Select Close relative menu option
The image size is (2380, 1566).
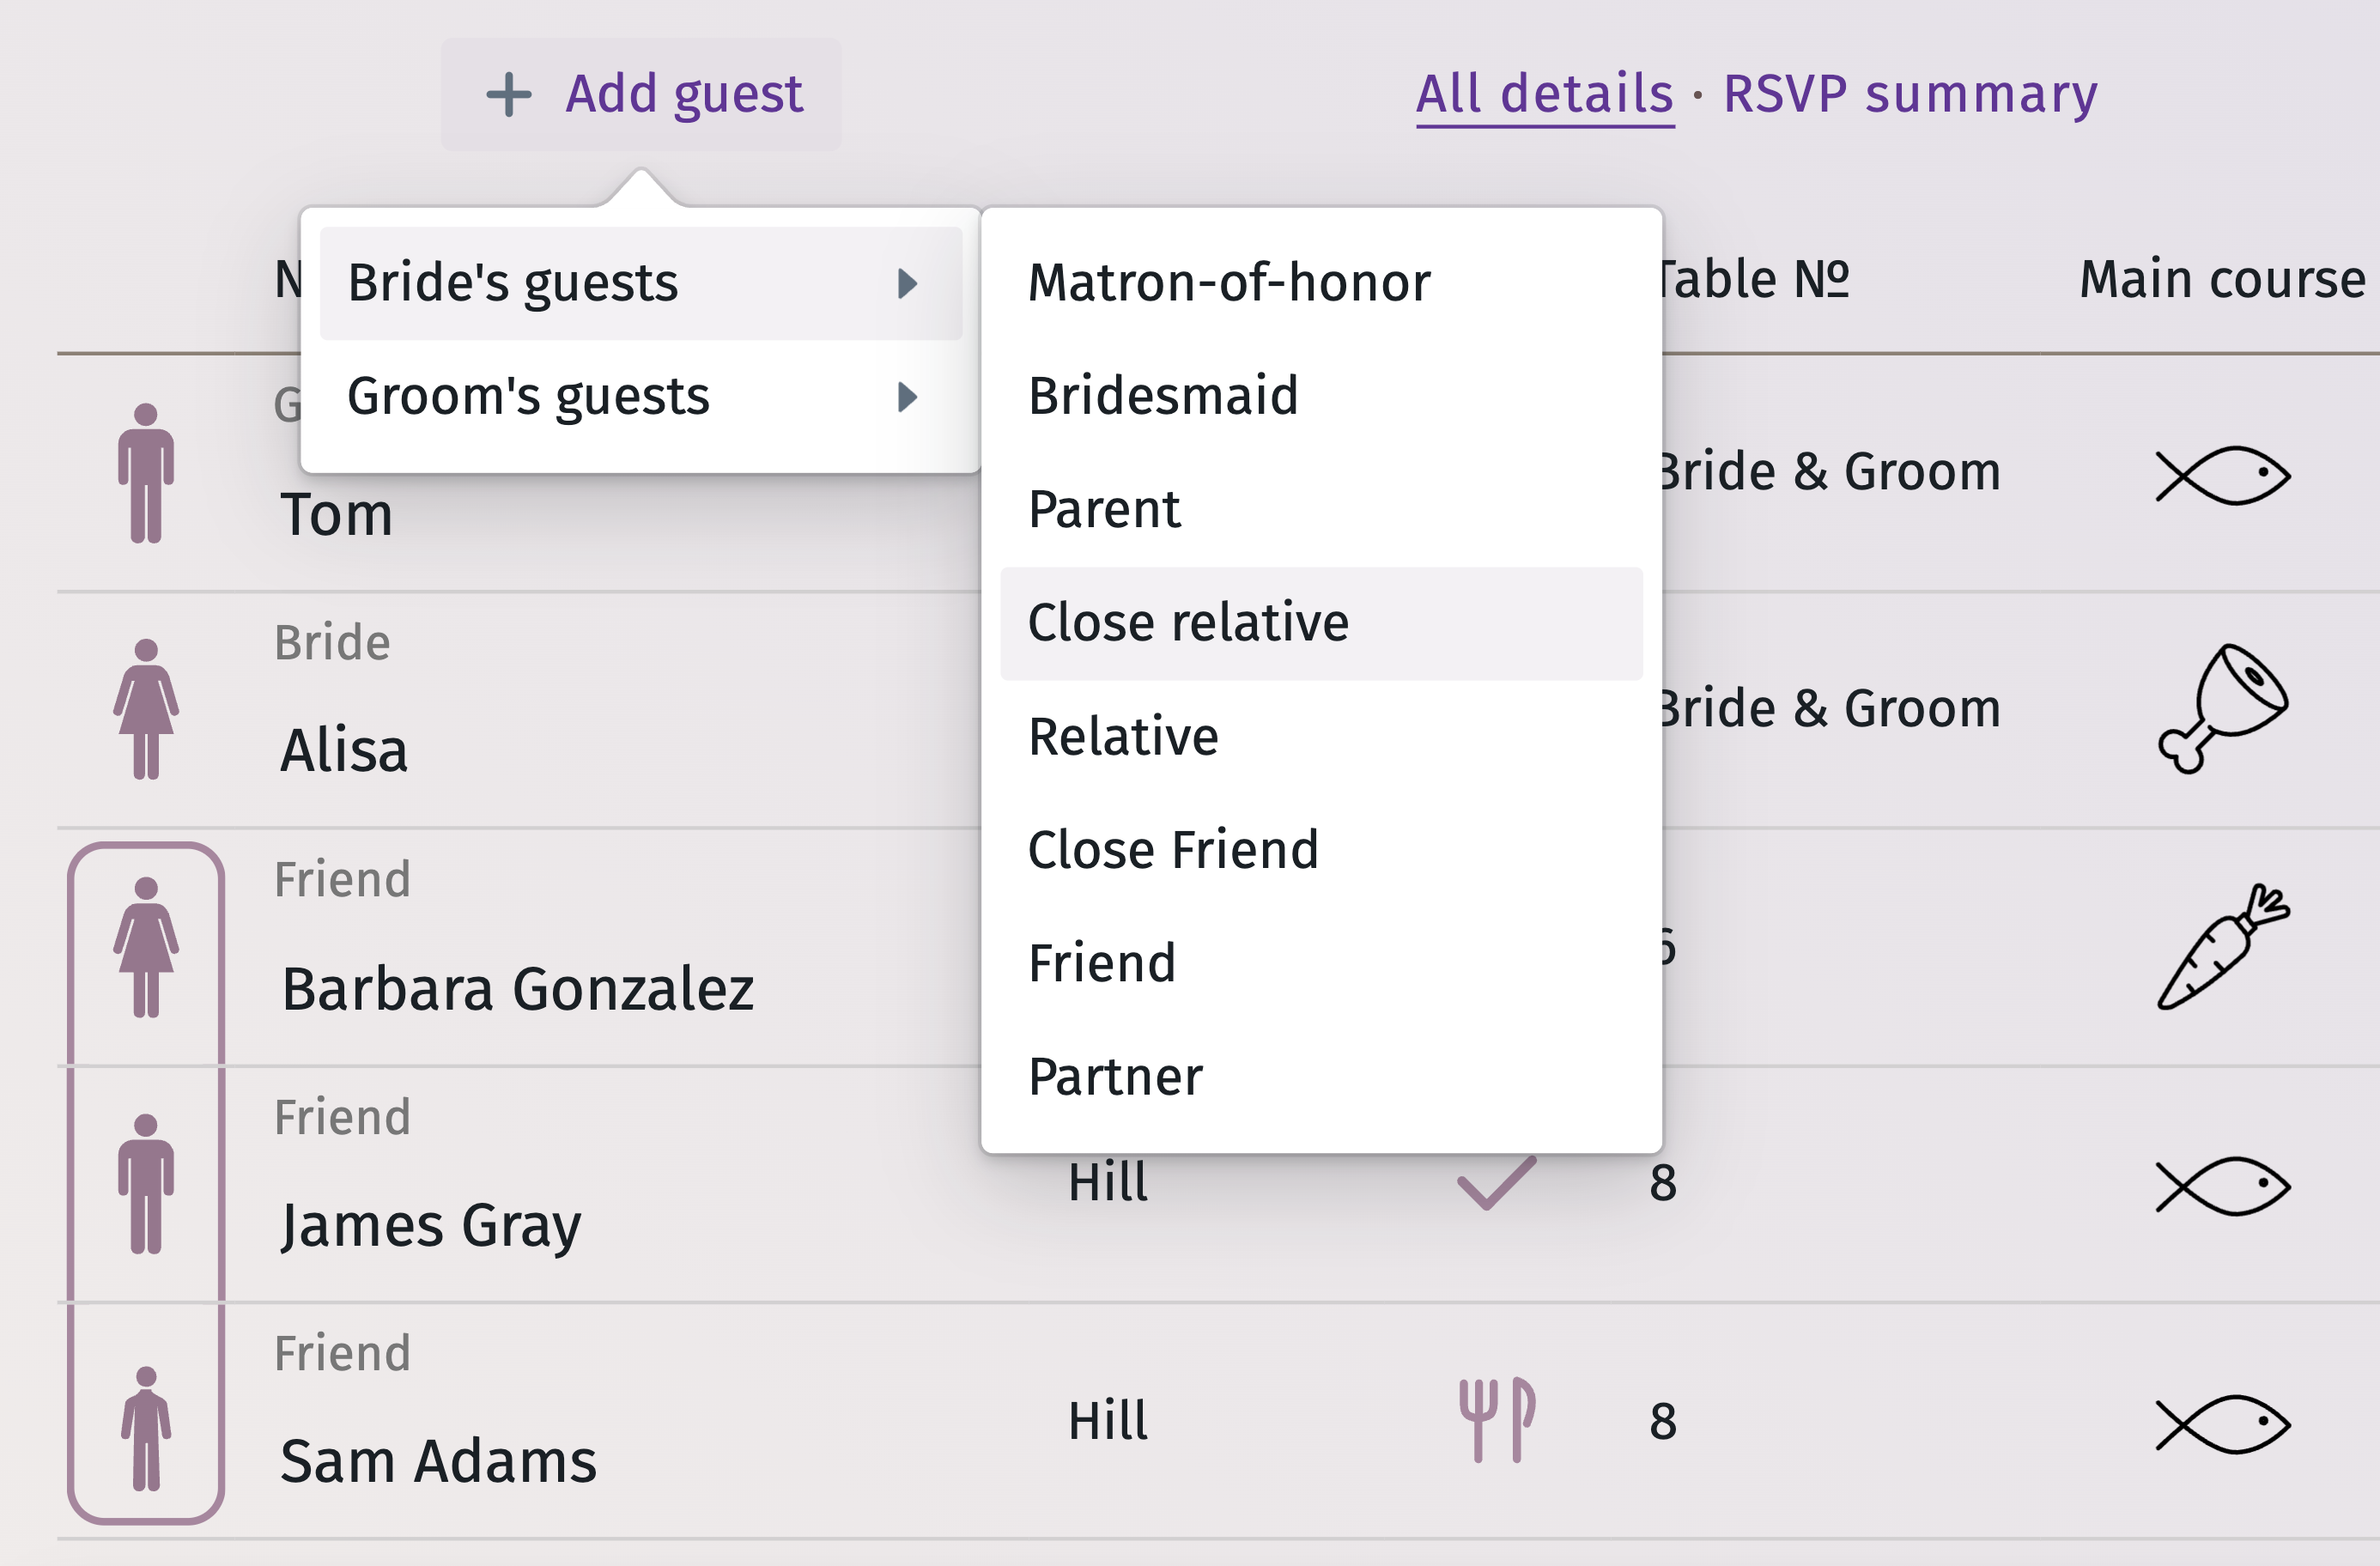pyautogui.click(x=1188, y=623)
